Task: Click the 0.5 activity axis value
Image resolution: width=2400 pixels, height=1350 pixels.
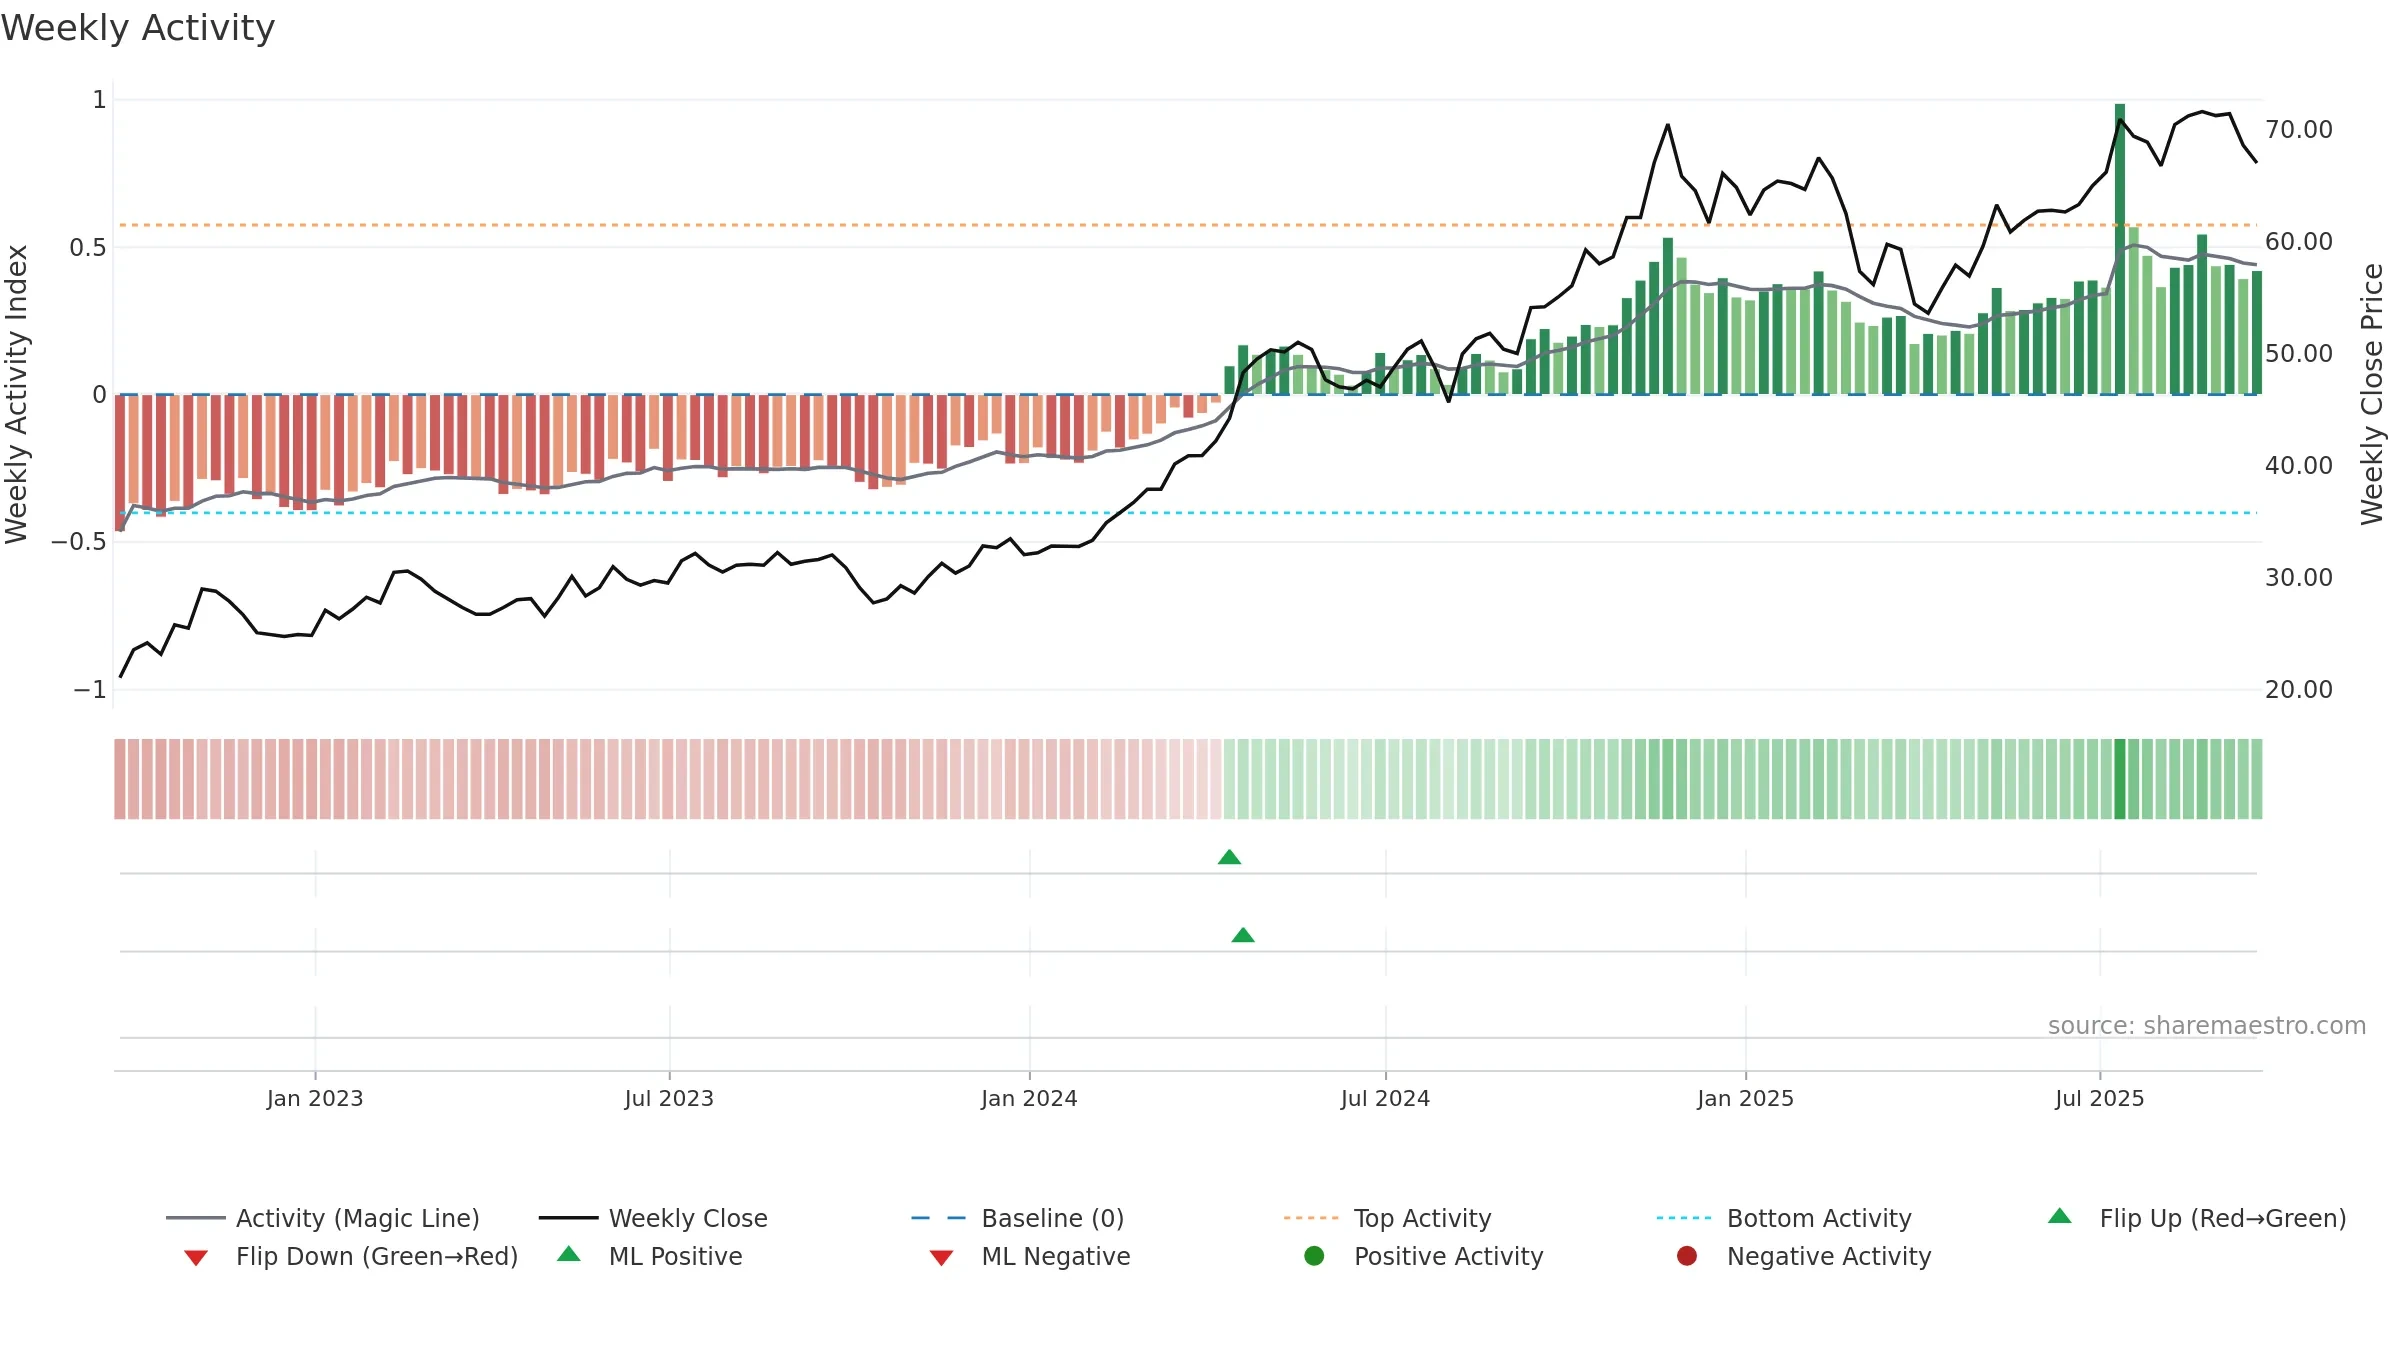Action: 88,248
